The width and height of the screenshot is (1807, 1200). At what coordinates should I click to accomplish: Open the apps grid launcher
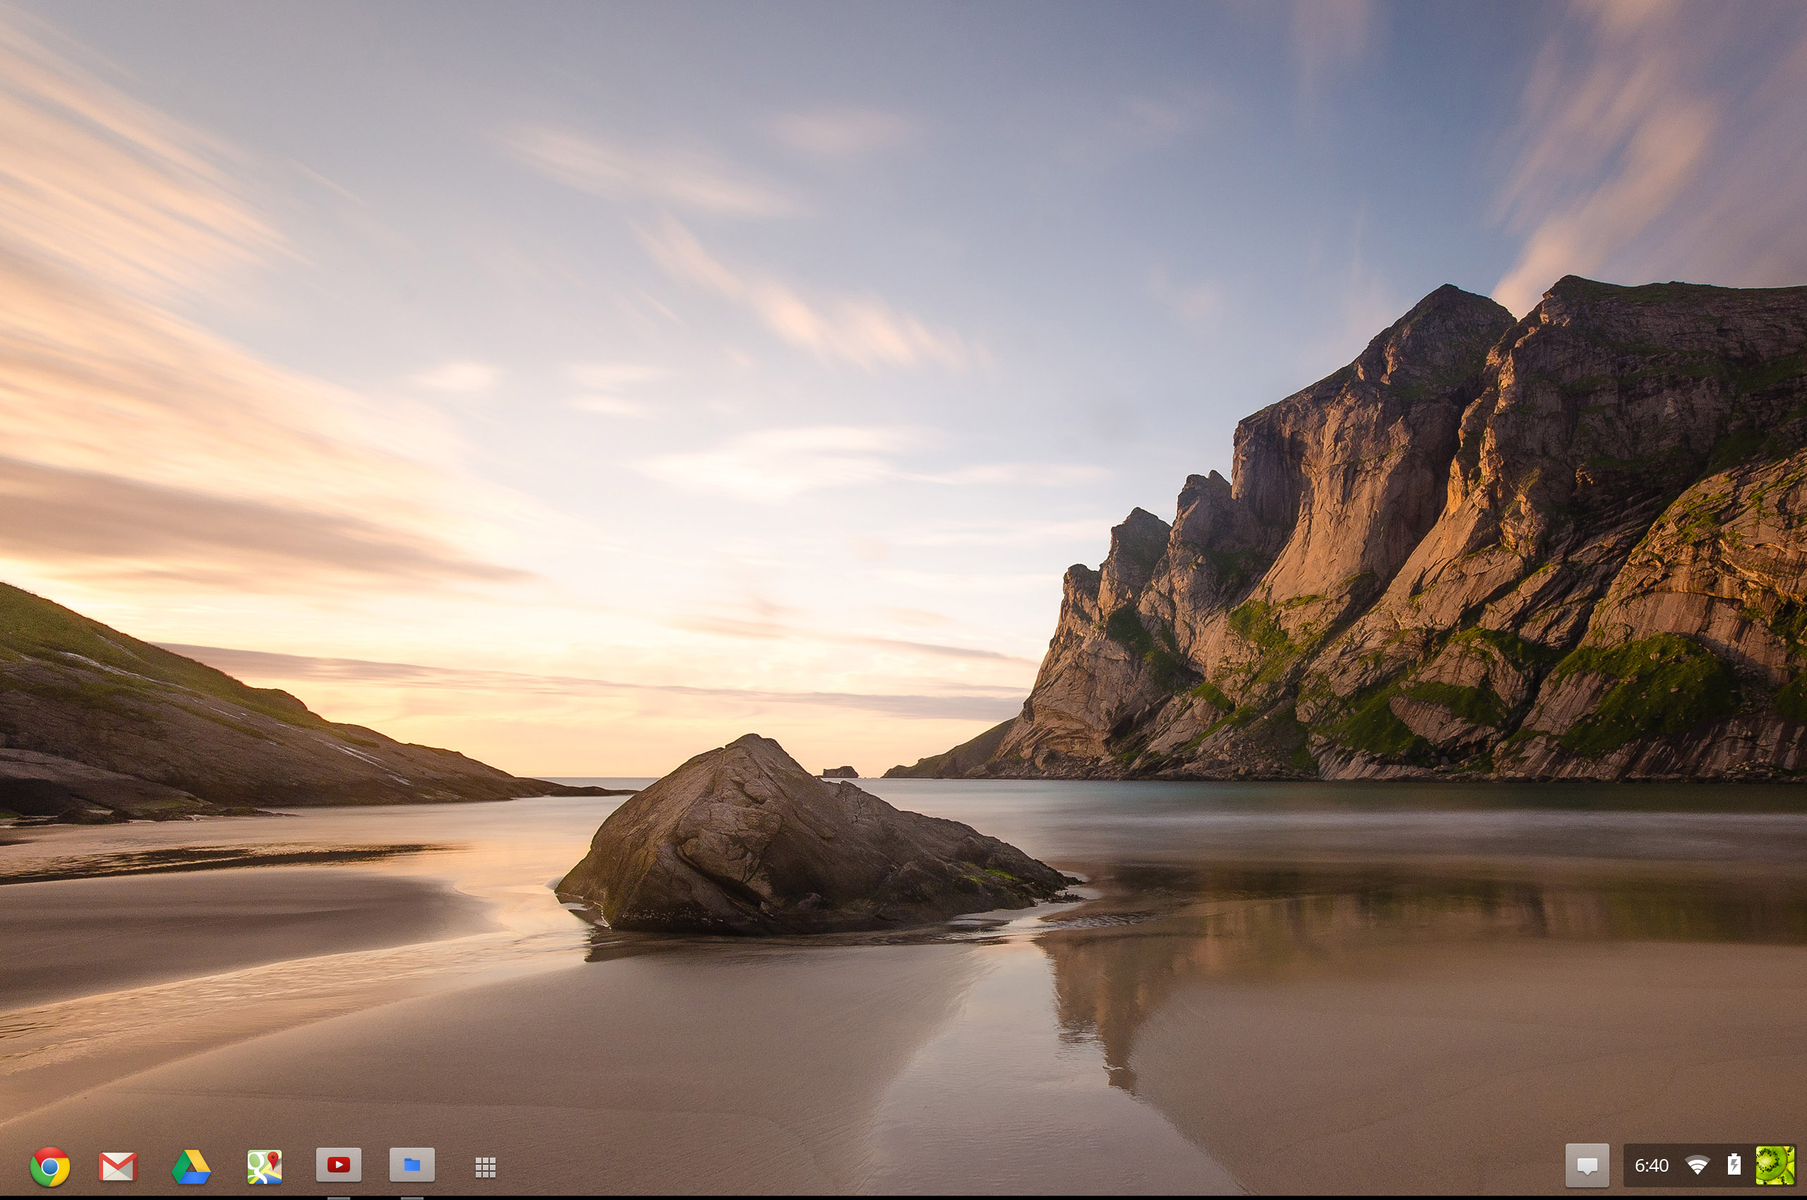point(485,1167)
